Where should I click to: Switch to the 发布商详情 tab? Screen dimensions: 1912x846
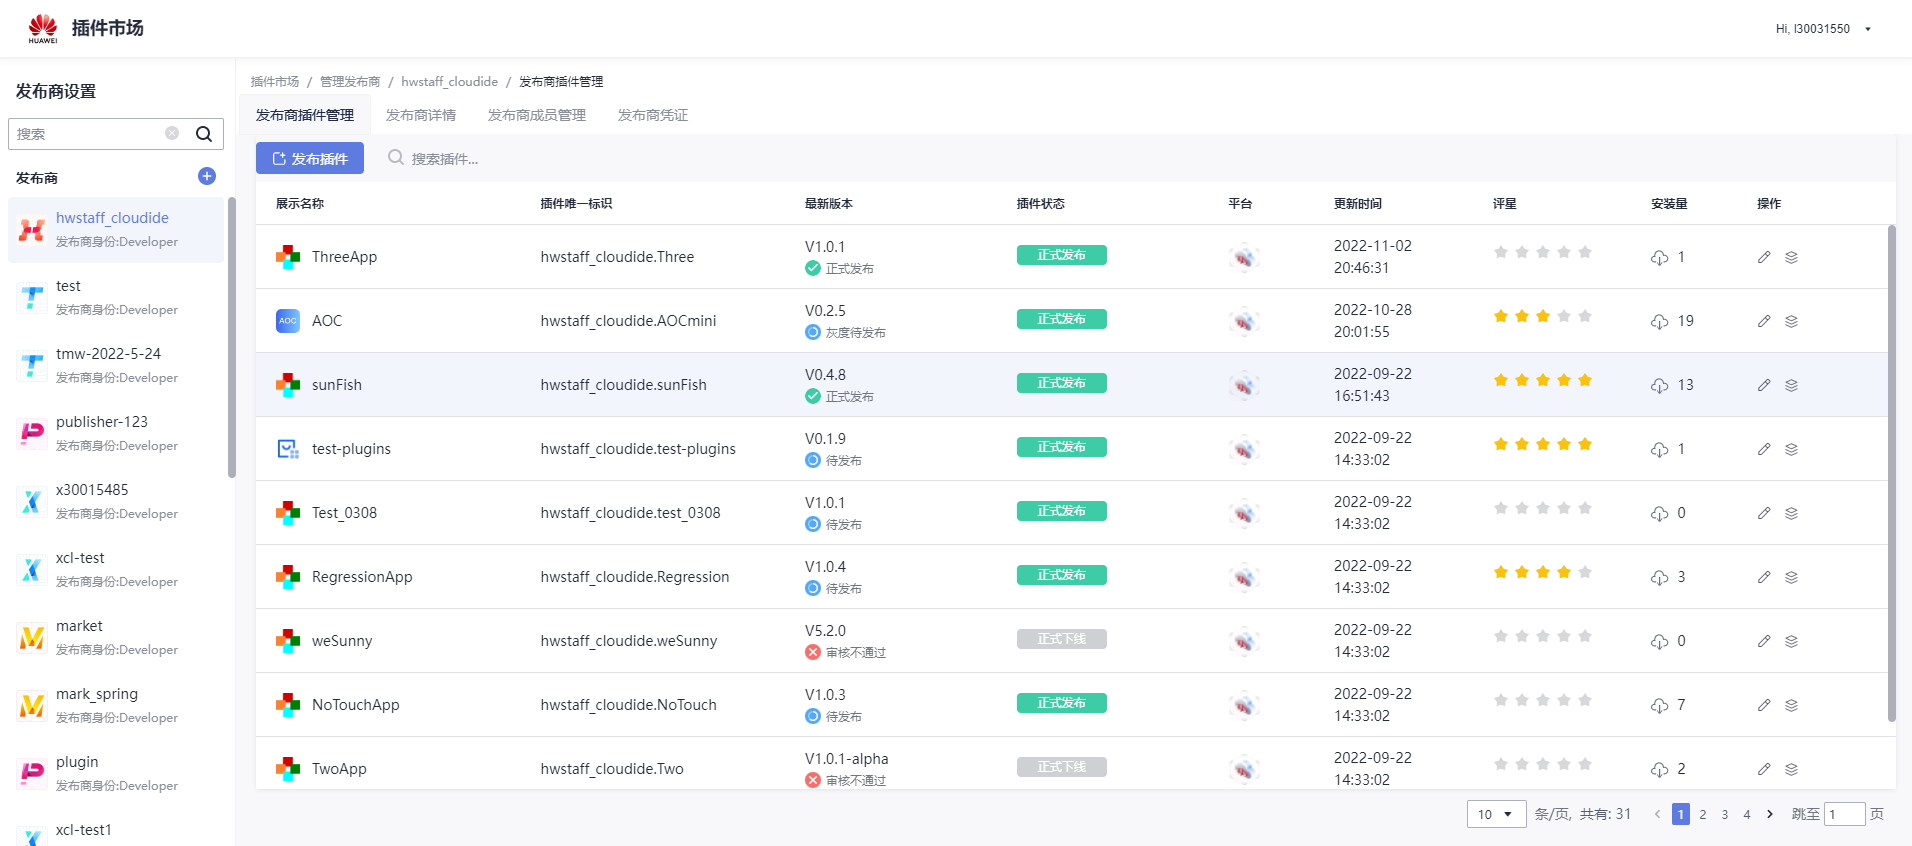tap(421, 115)
